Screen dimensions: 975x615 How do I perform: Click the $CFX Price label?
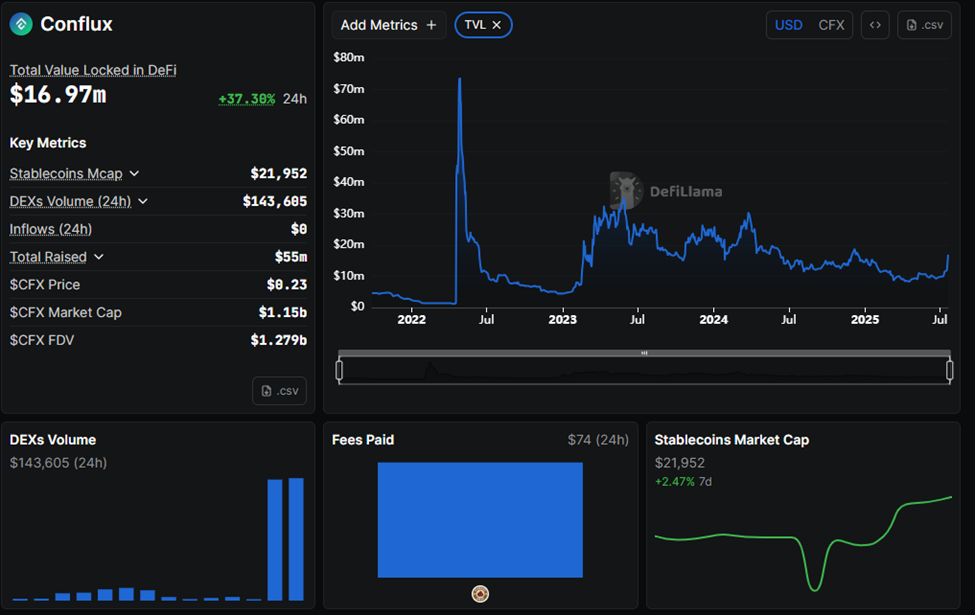[x=45, y=285]
